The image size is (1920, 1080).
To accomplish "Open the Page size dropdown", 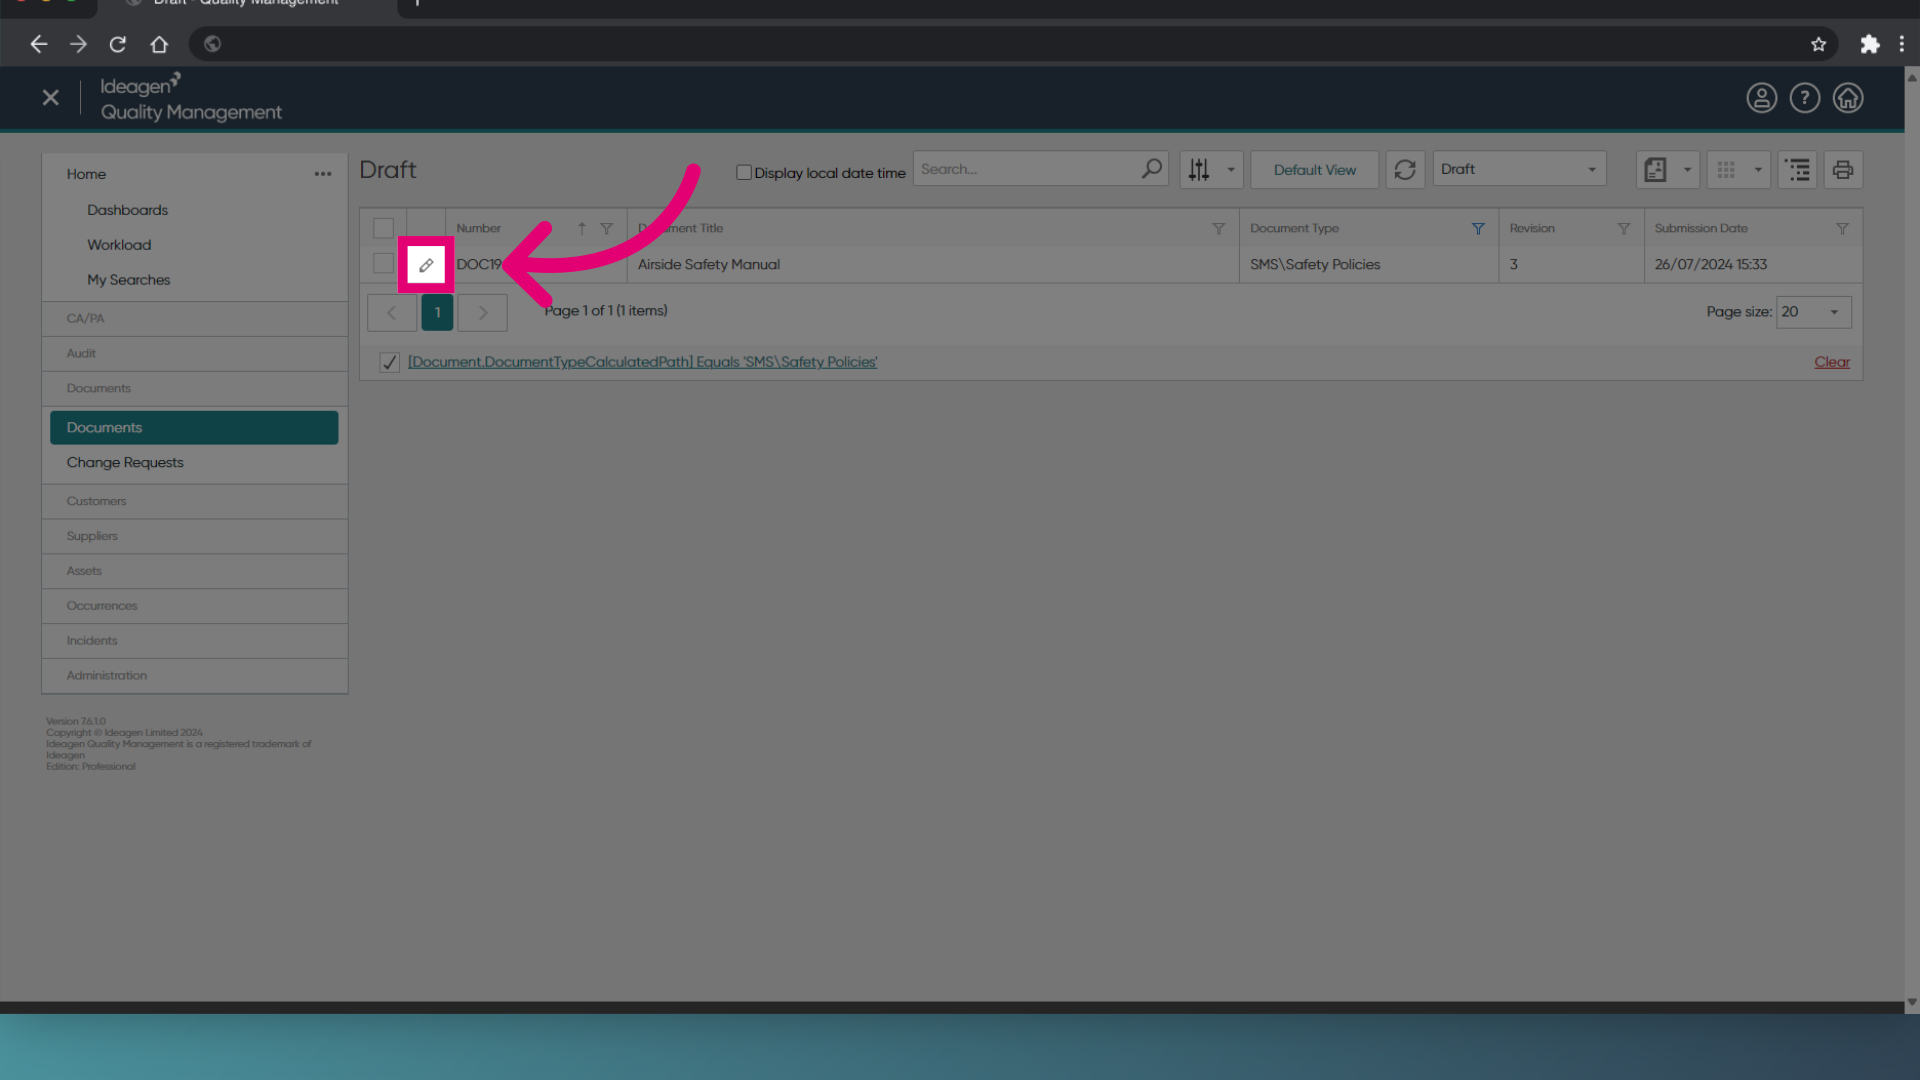I will (x=1813, y=312).
